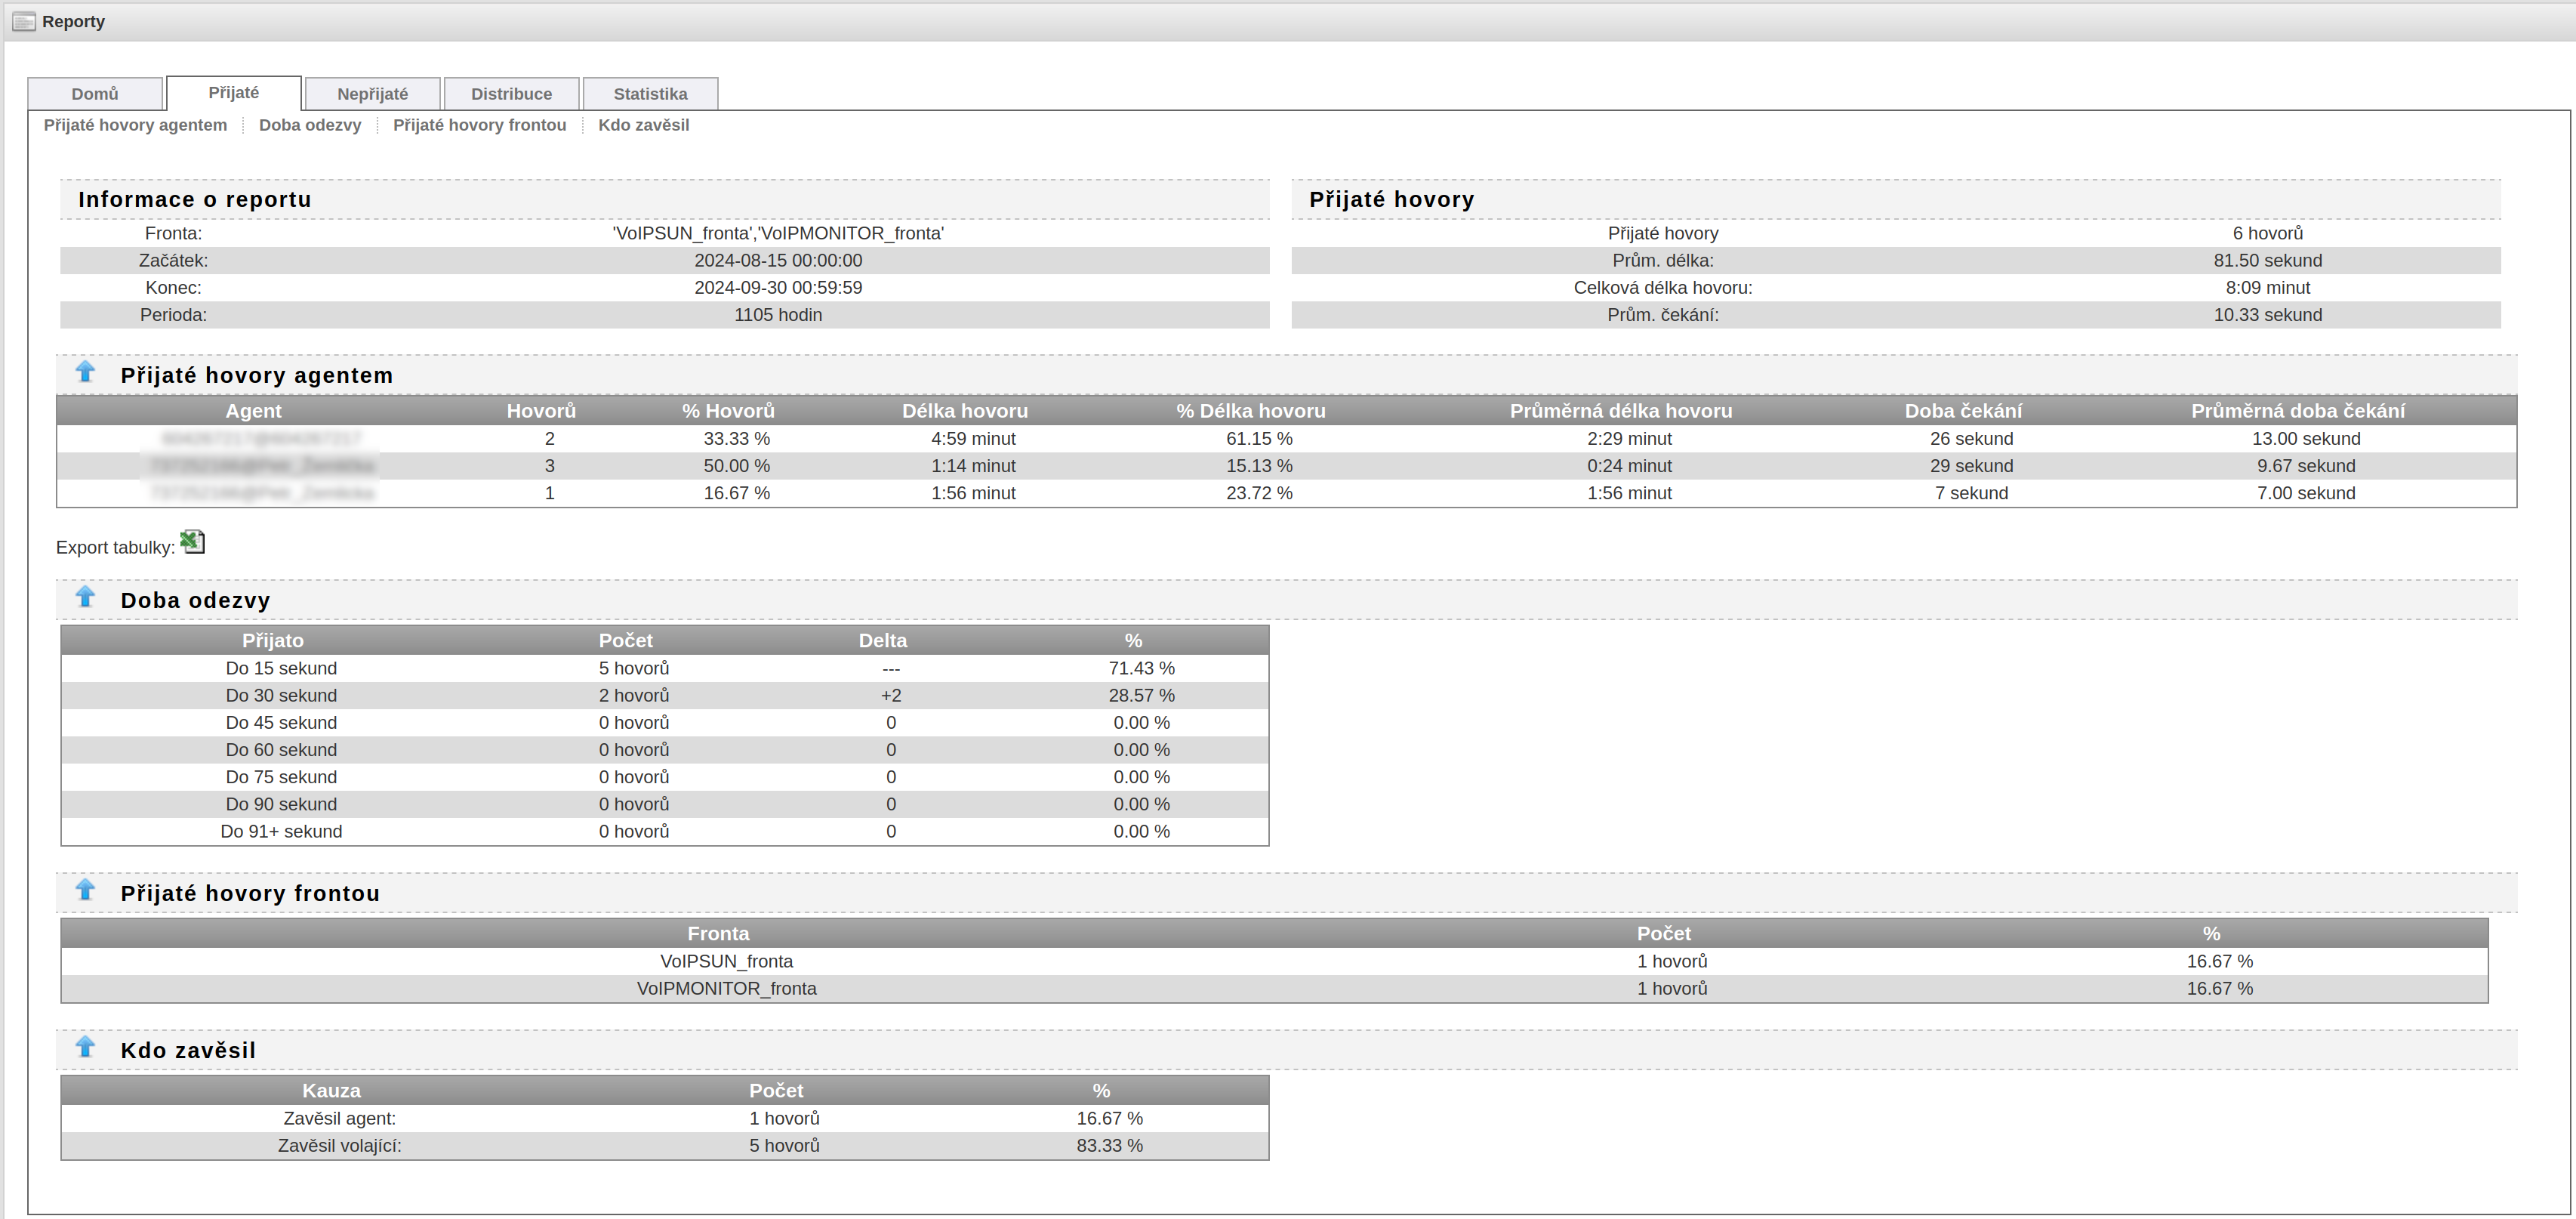Click the Kauza column header

pyautogui.click(x=331, y=1091)
